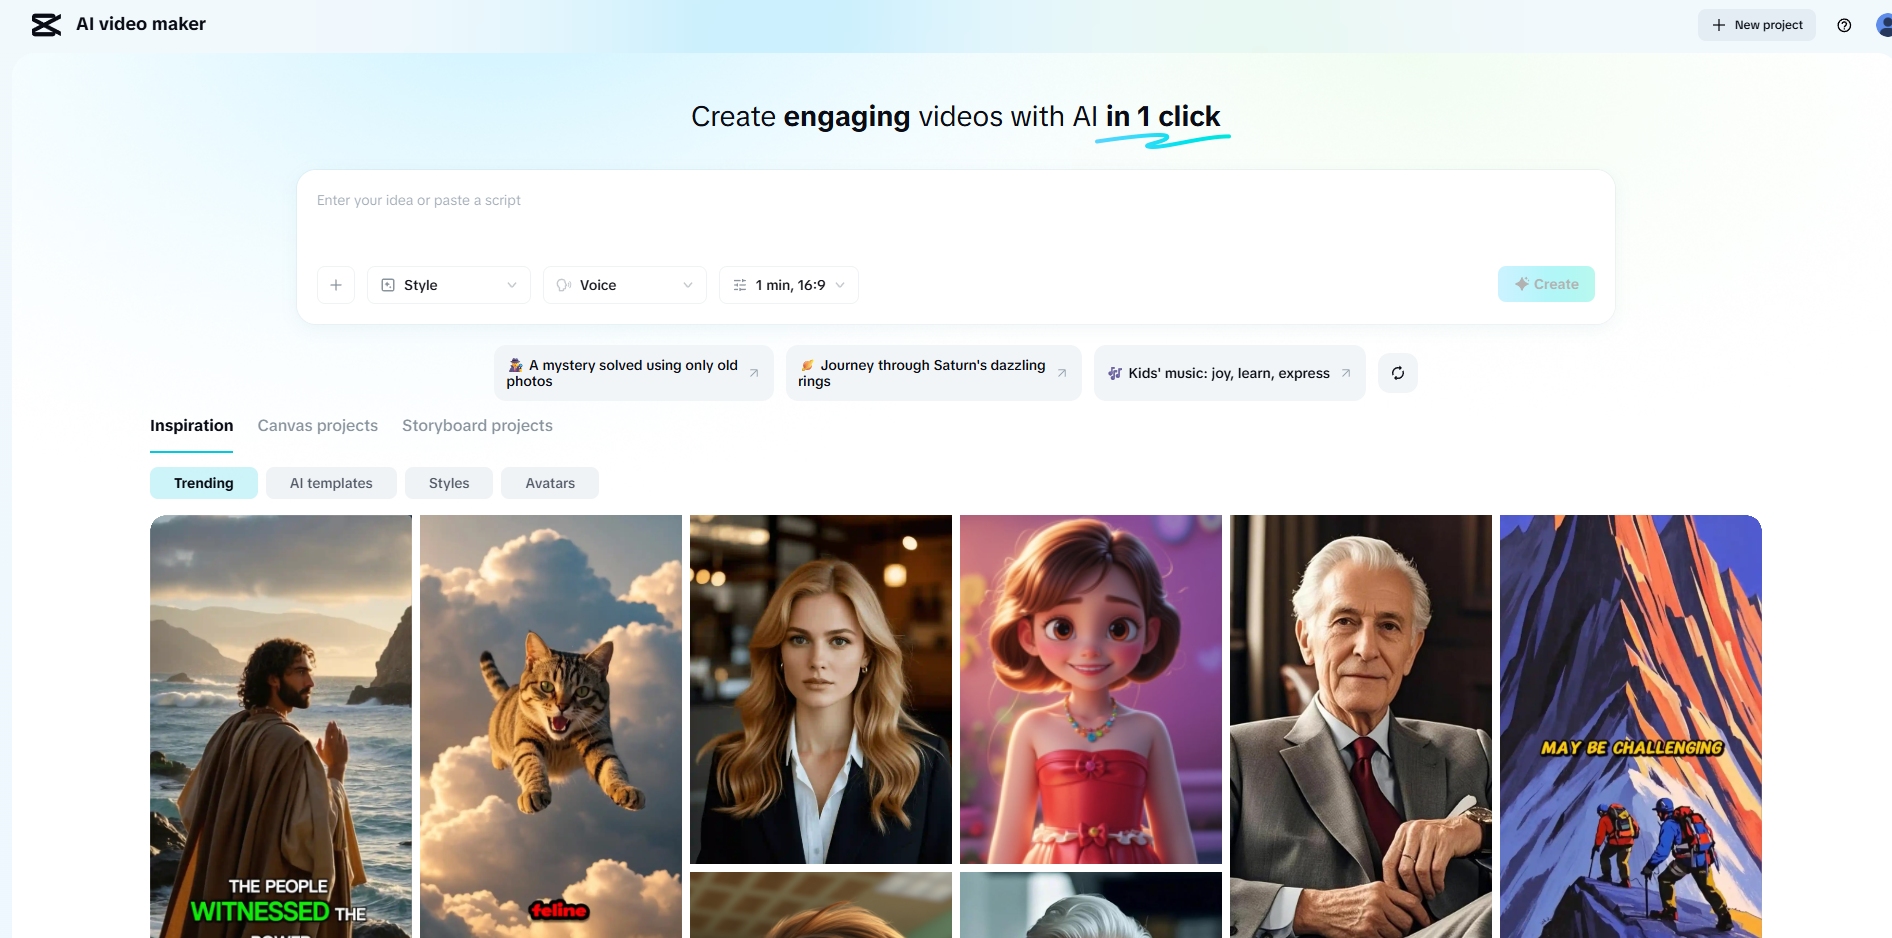The width and height of the screenshot is (1892, 938).
Task: Switch to Canvas projects tab
Action: 317,426
